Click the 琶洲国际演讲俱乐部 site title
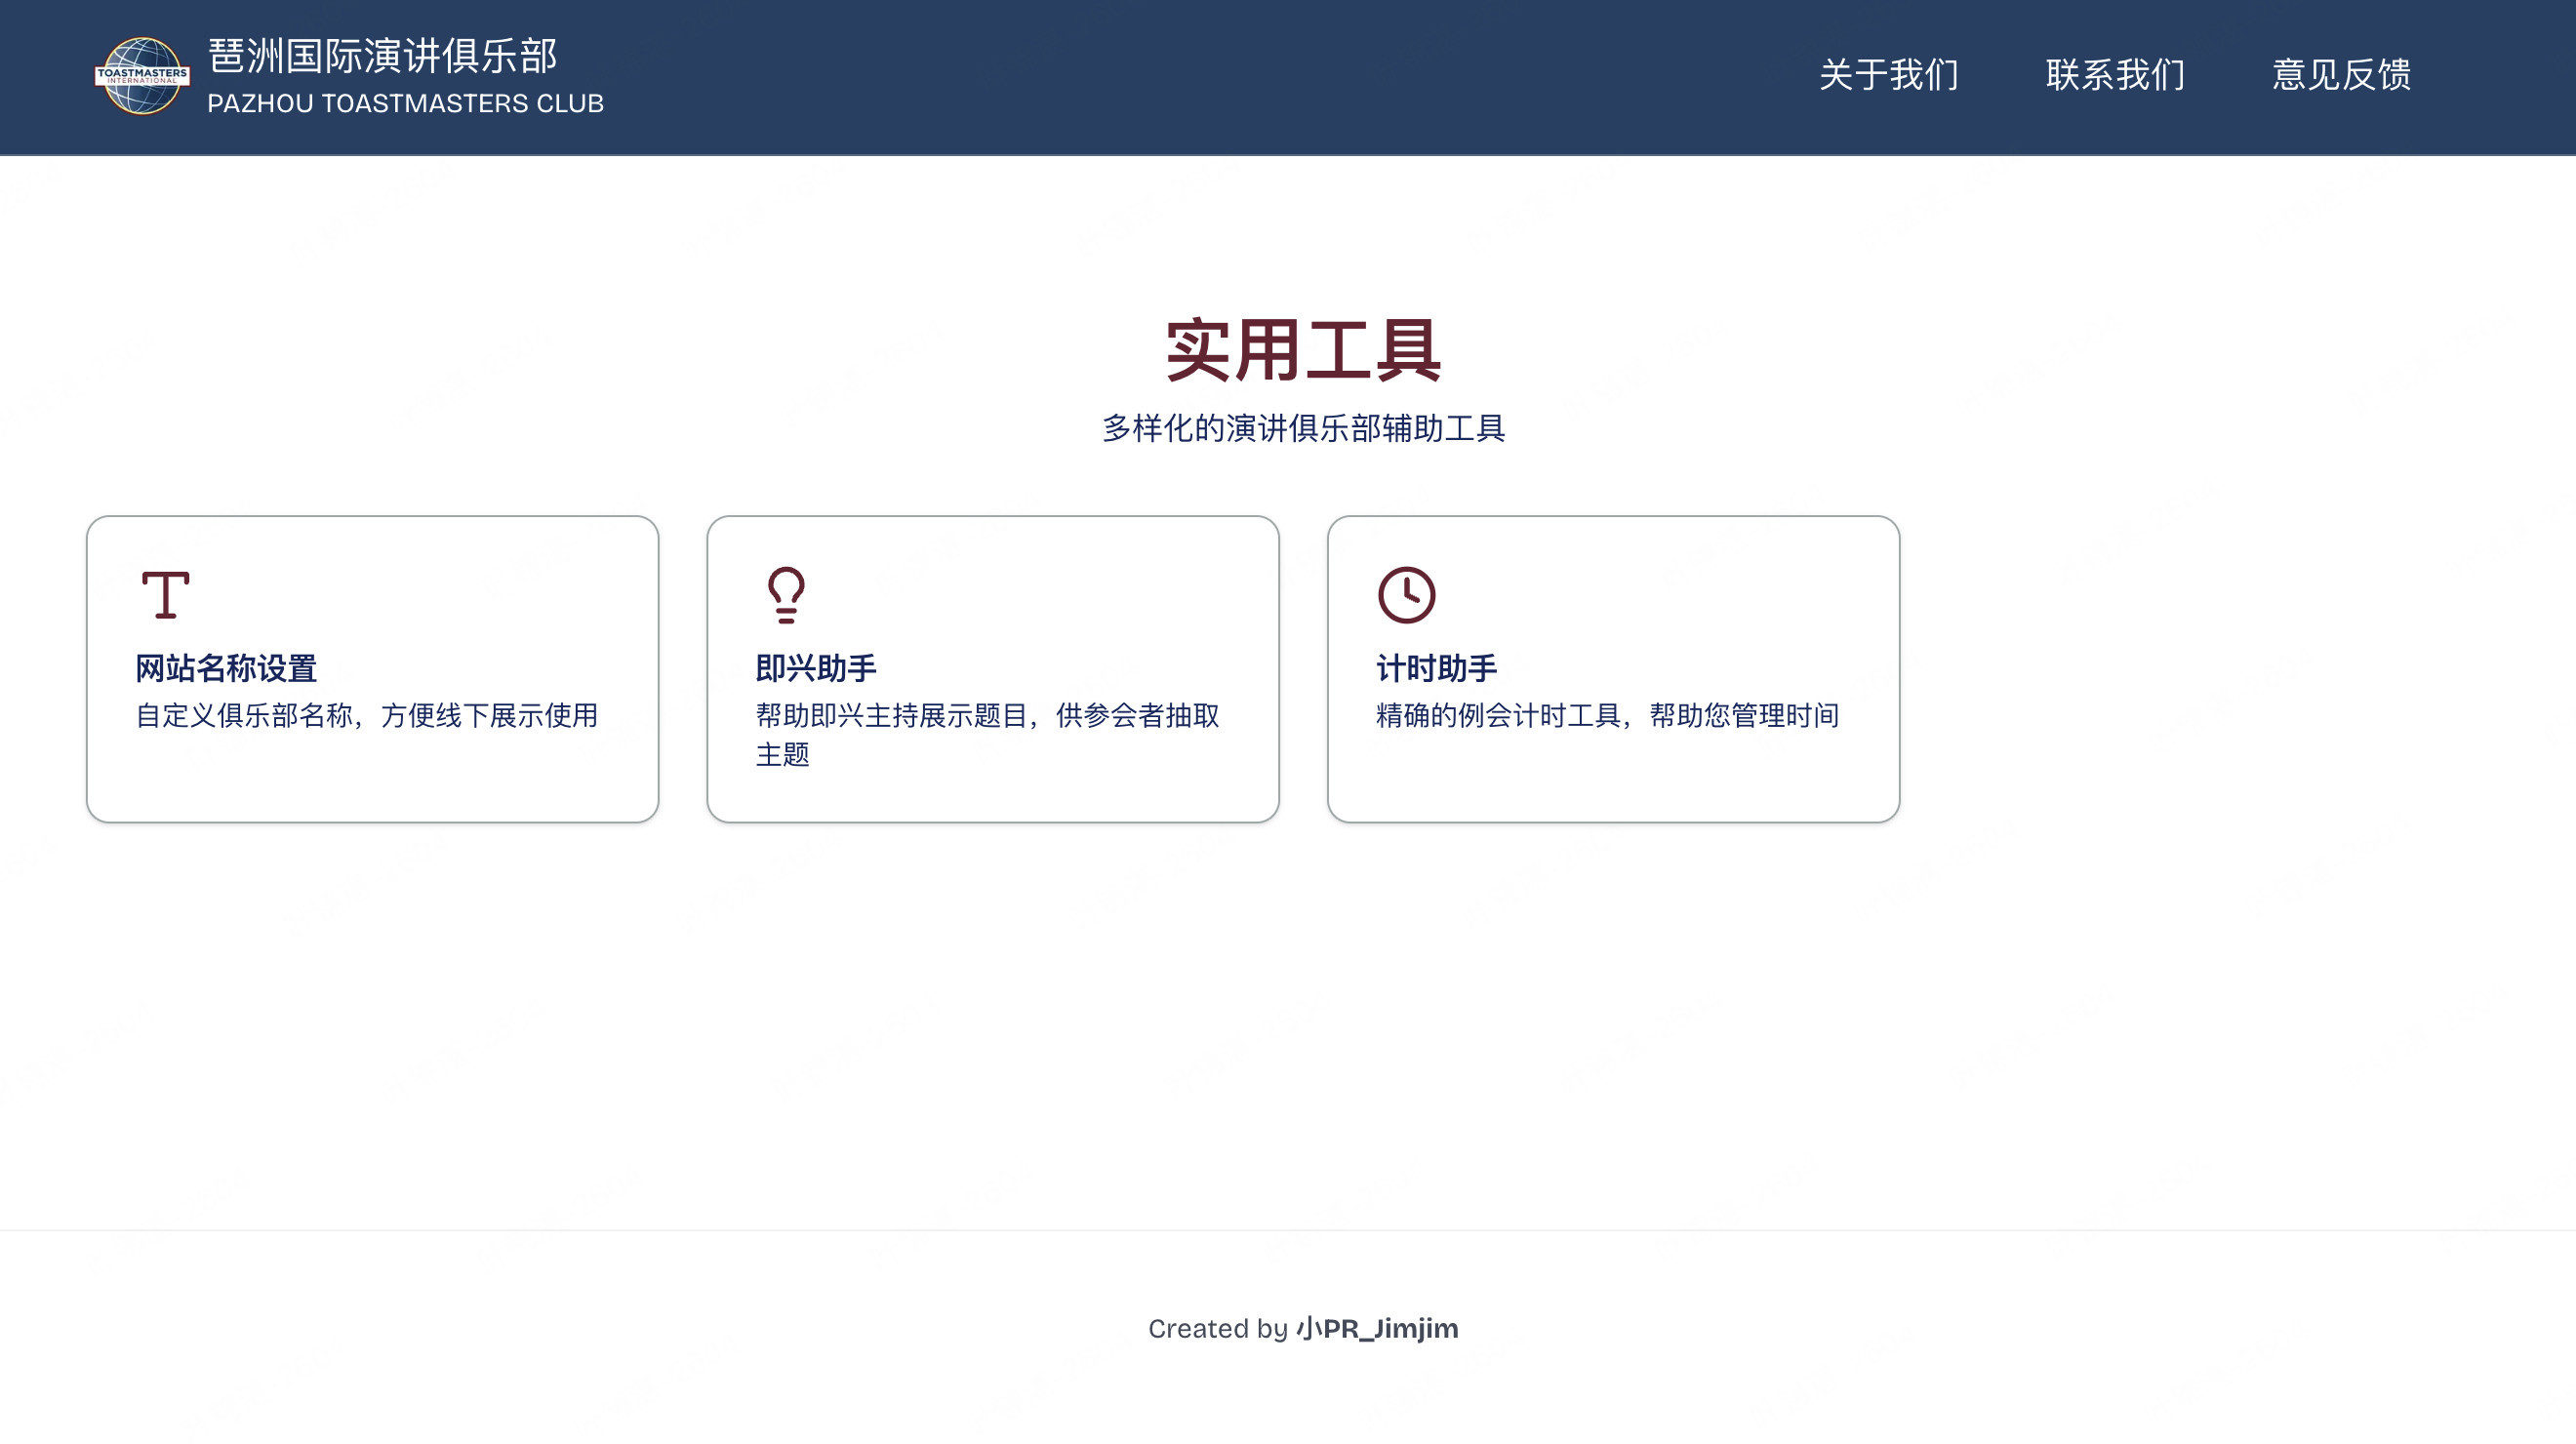 click(x=382, y=56)
